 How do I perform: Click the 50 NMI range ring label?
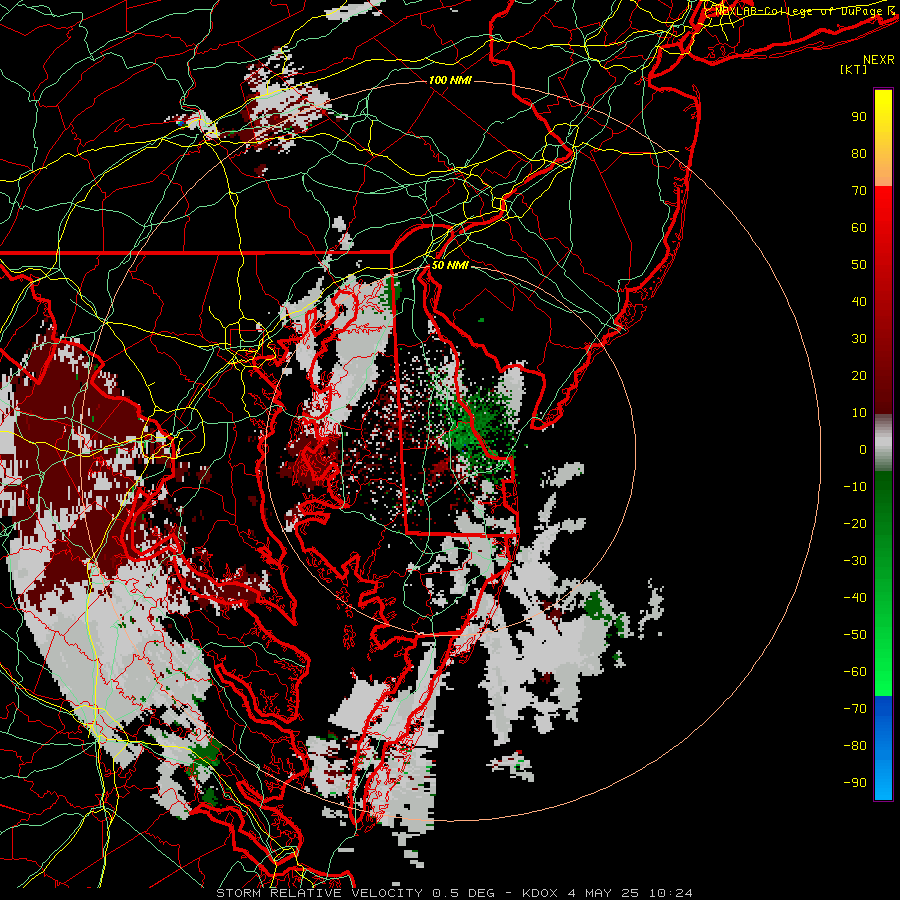pos(450,265)
